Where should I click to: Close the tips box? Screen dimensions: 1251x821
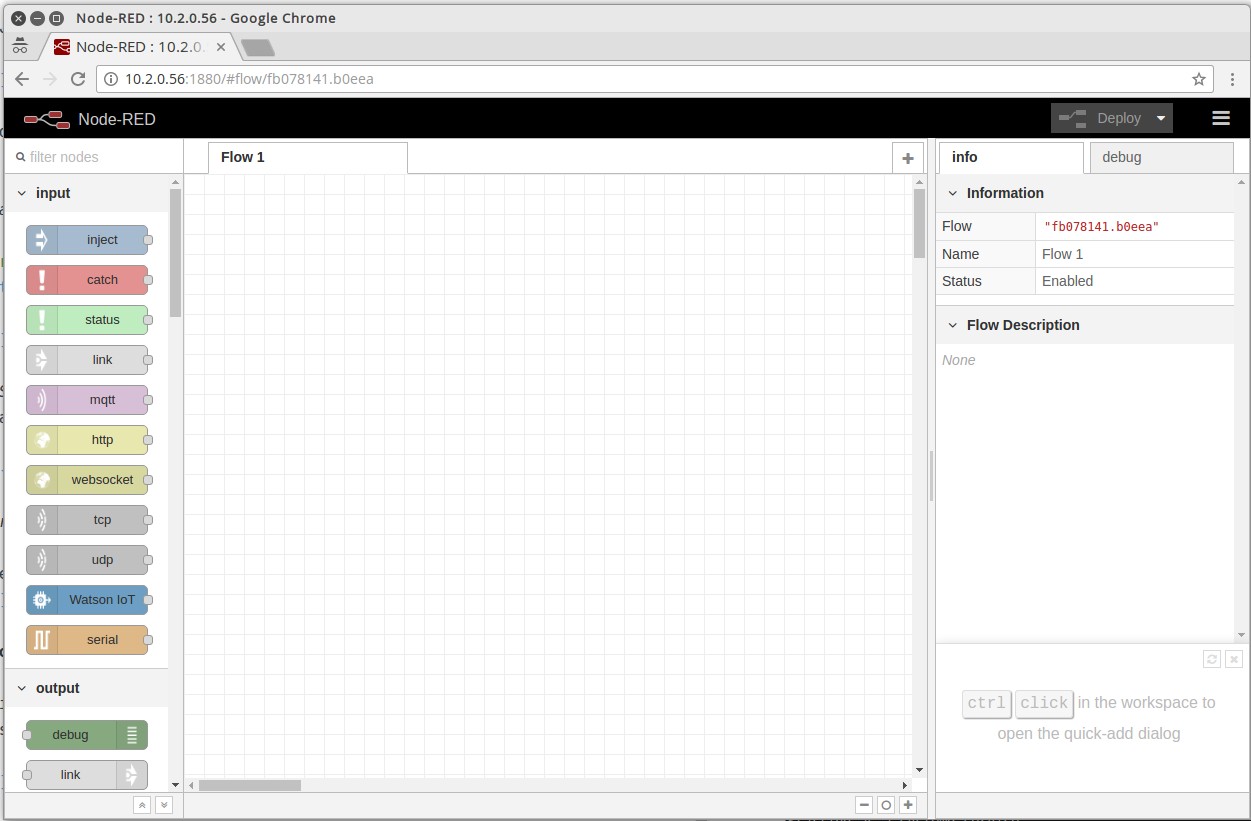(1234, 659)
